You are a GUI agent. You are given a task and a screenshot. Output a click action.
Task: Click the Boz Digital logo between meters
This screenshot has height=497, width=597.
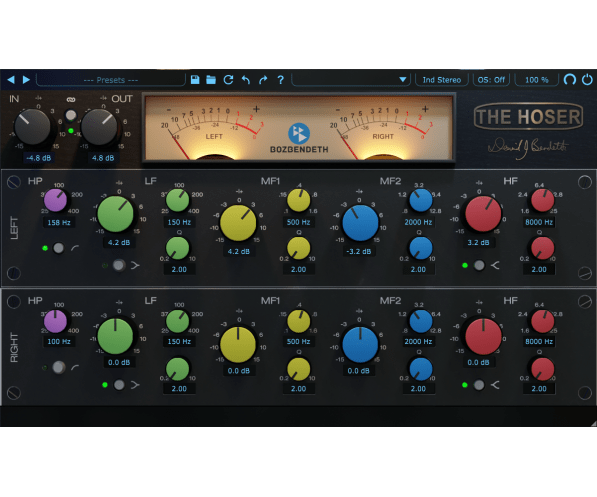(299, 133)
